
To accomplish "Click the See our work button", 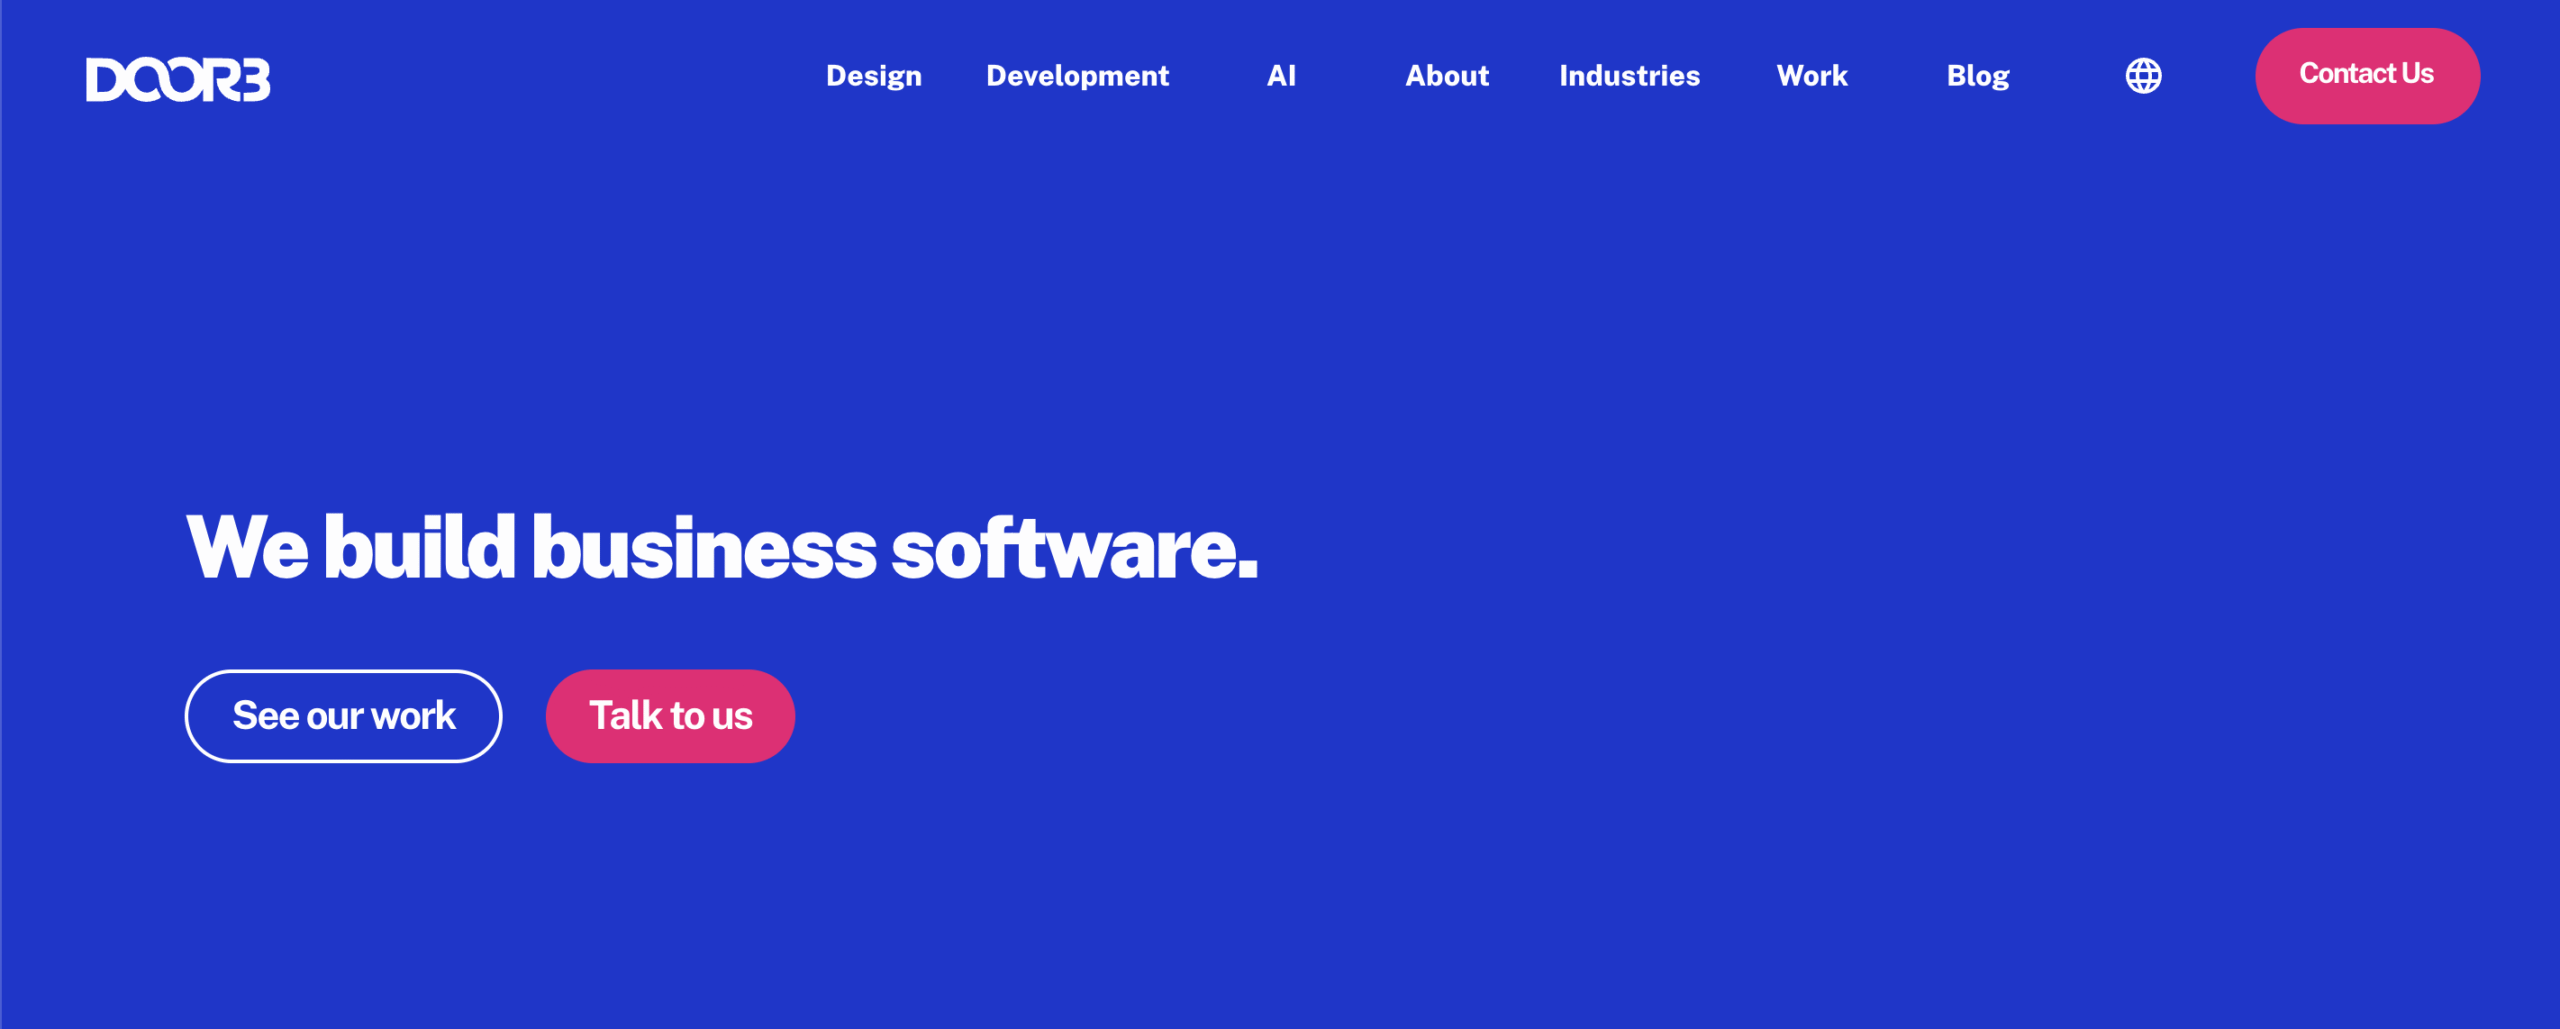I will point(343,716).
